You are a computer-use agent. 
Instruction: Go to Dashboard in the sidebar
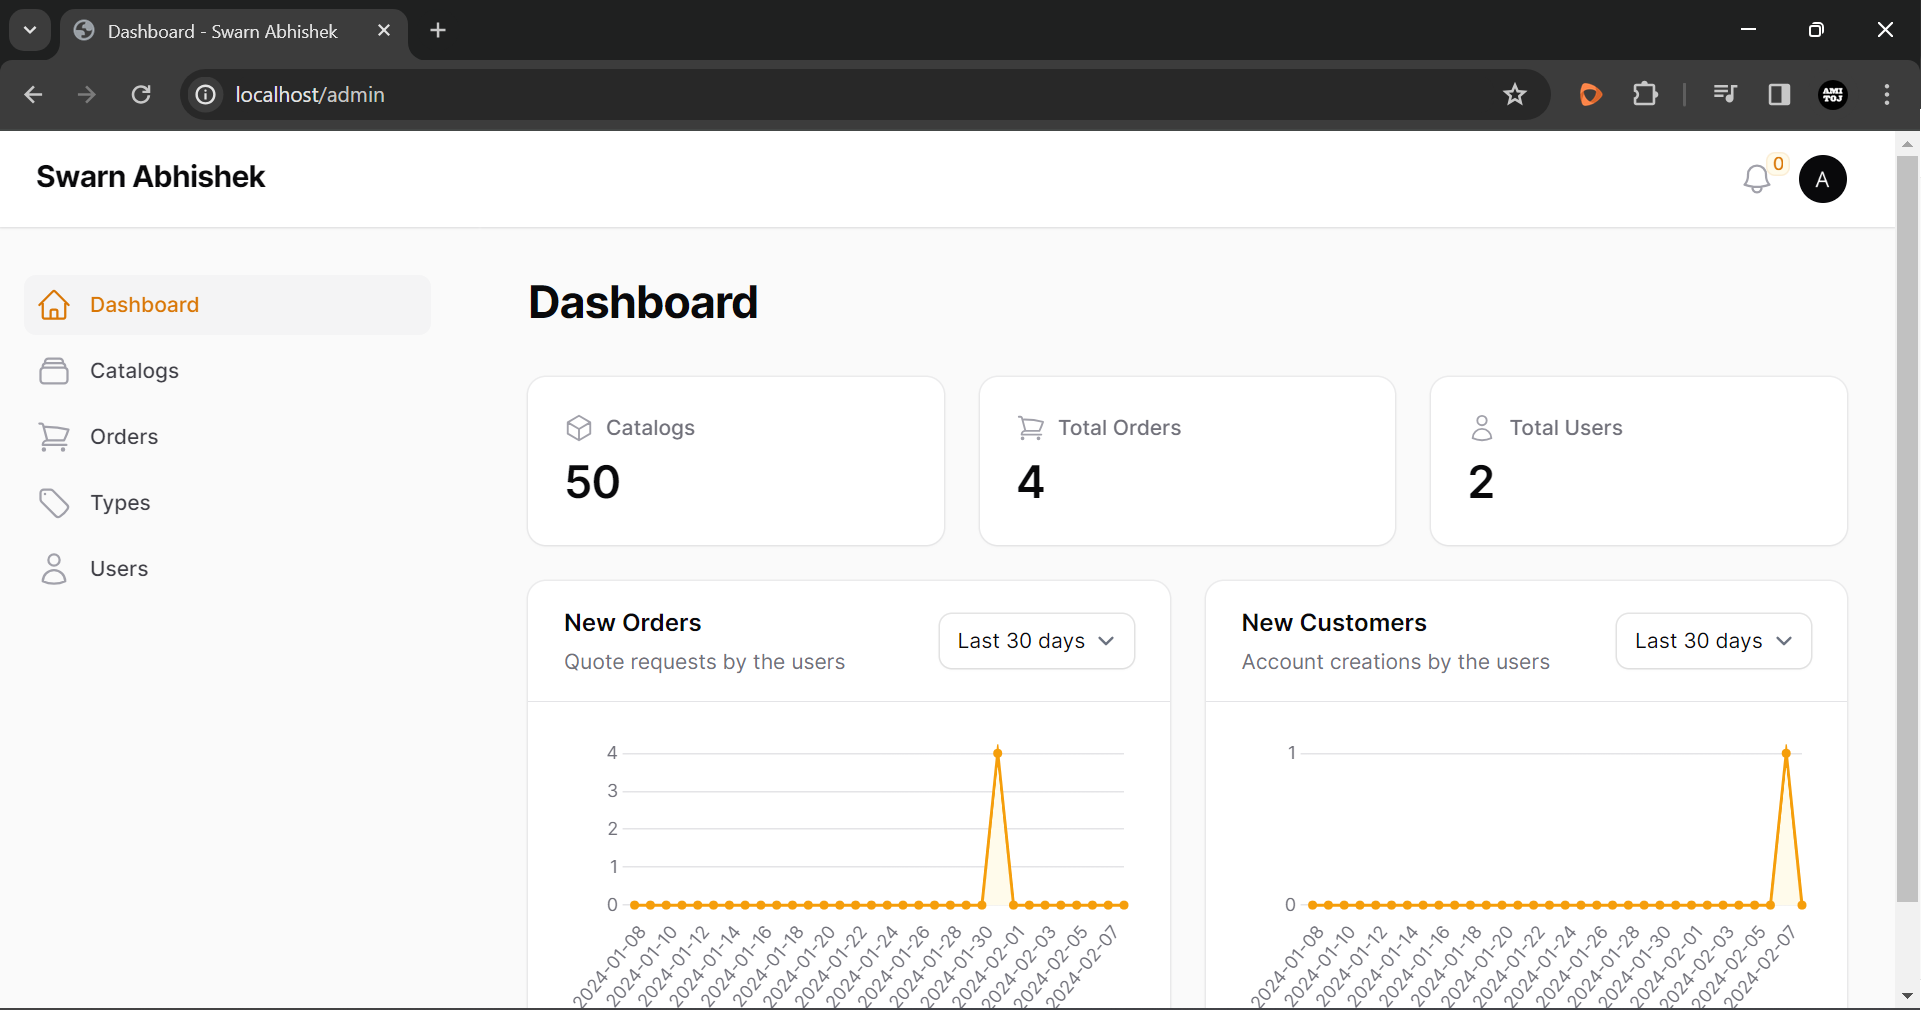point(227,305)
